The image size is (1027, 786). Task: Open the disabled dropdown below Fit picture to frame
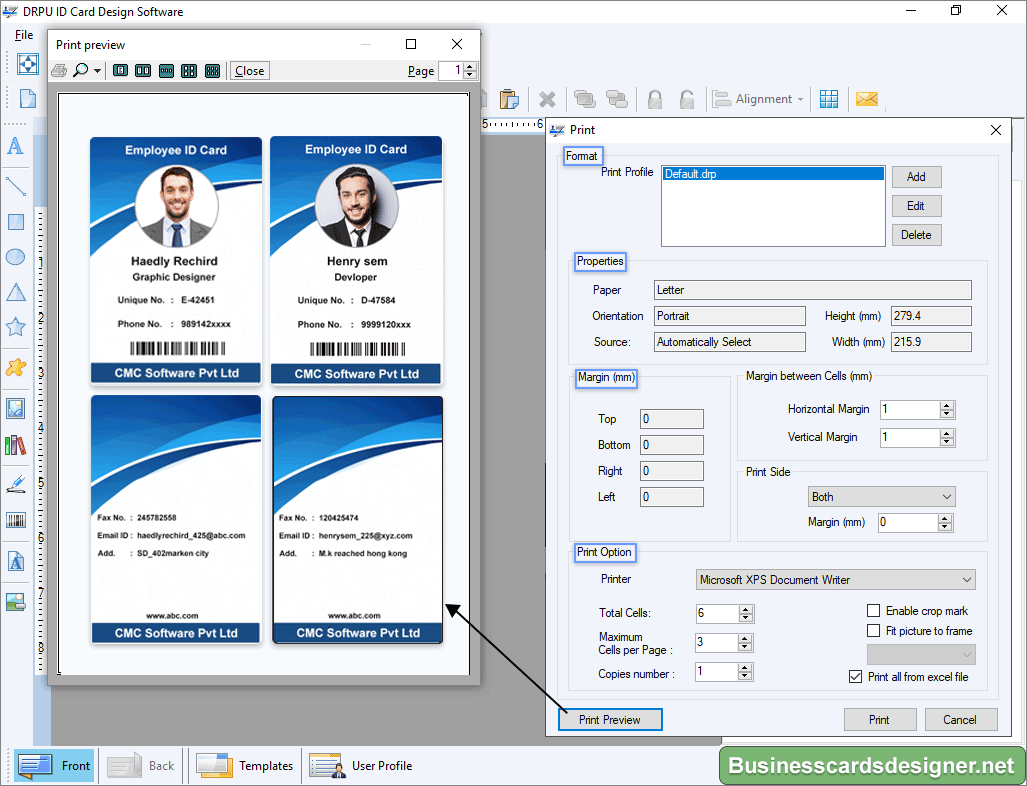pos(921,654)
